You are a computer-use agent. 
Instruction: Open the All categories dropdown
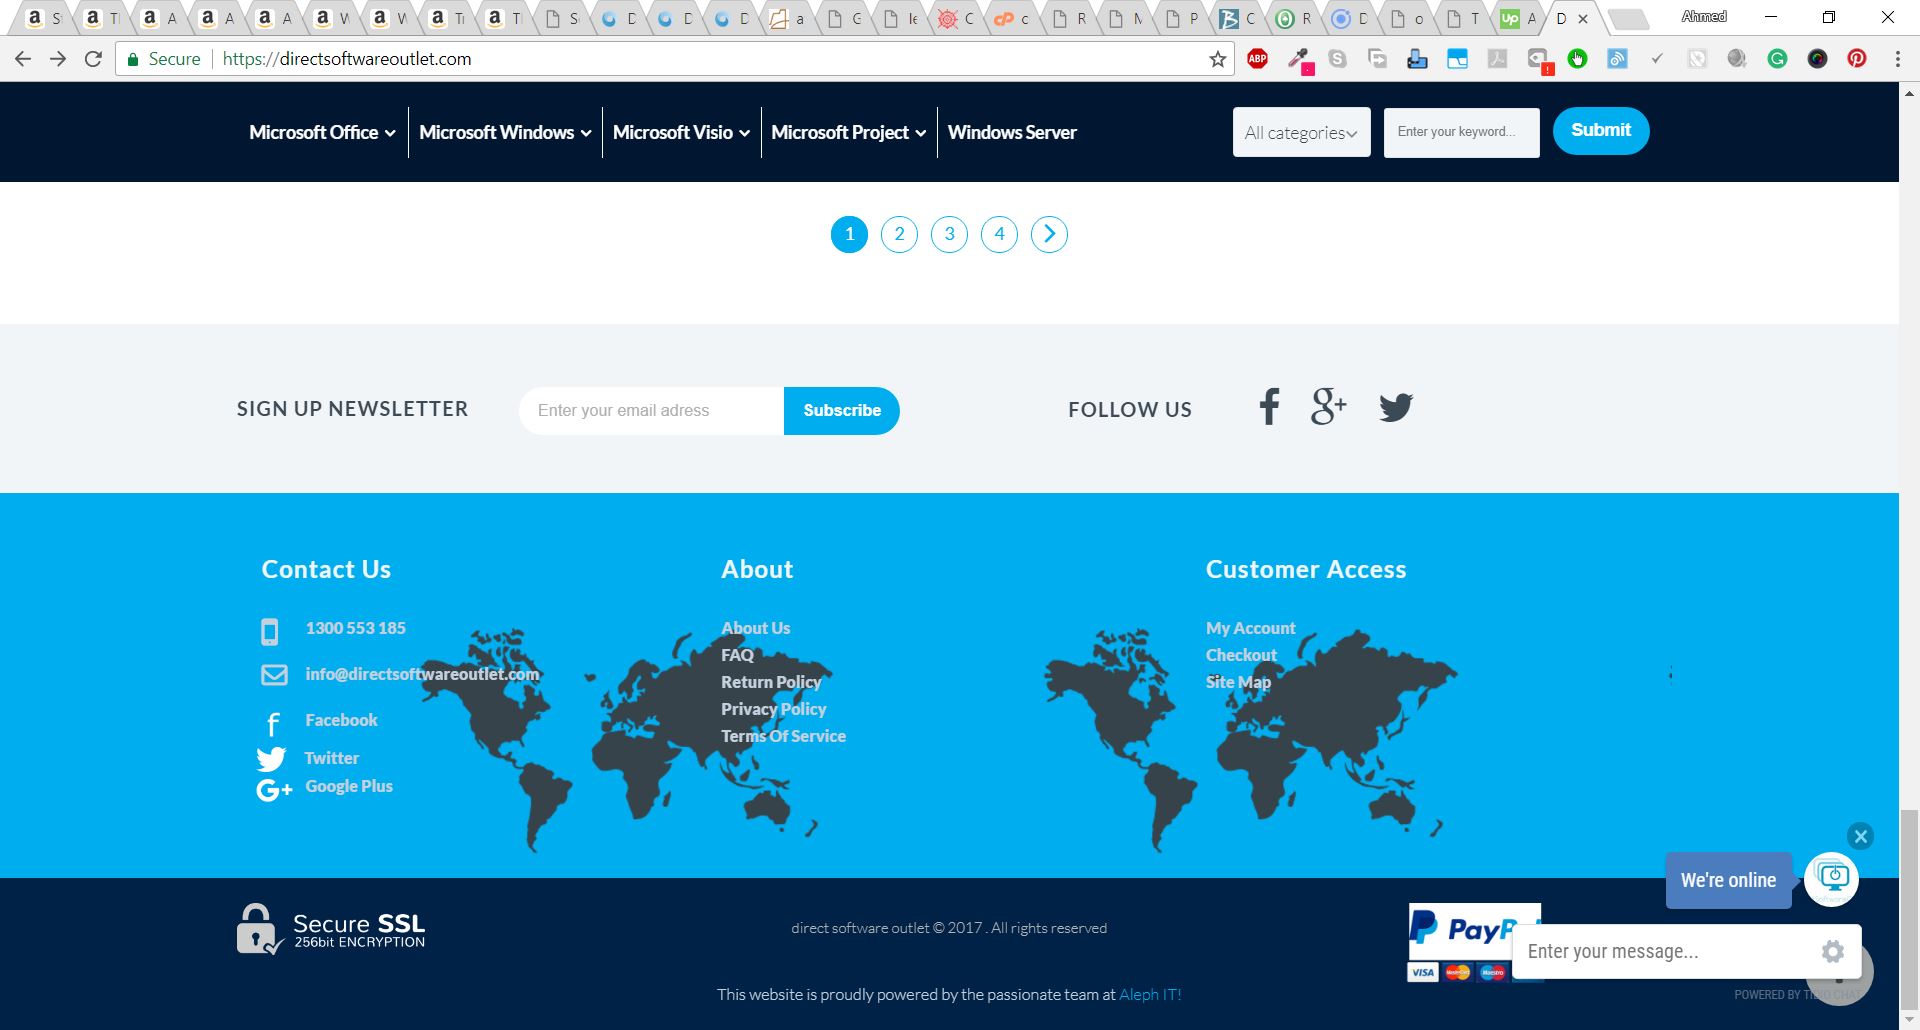[x=1301, y=132]
